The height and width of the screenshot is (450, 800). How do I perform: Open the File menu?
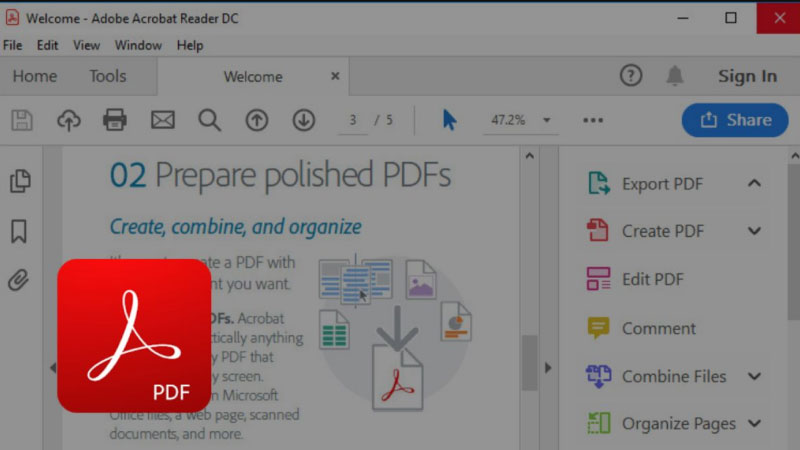(x=12, y=45)
